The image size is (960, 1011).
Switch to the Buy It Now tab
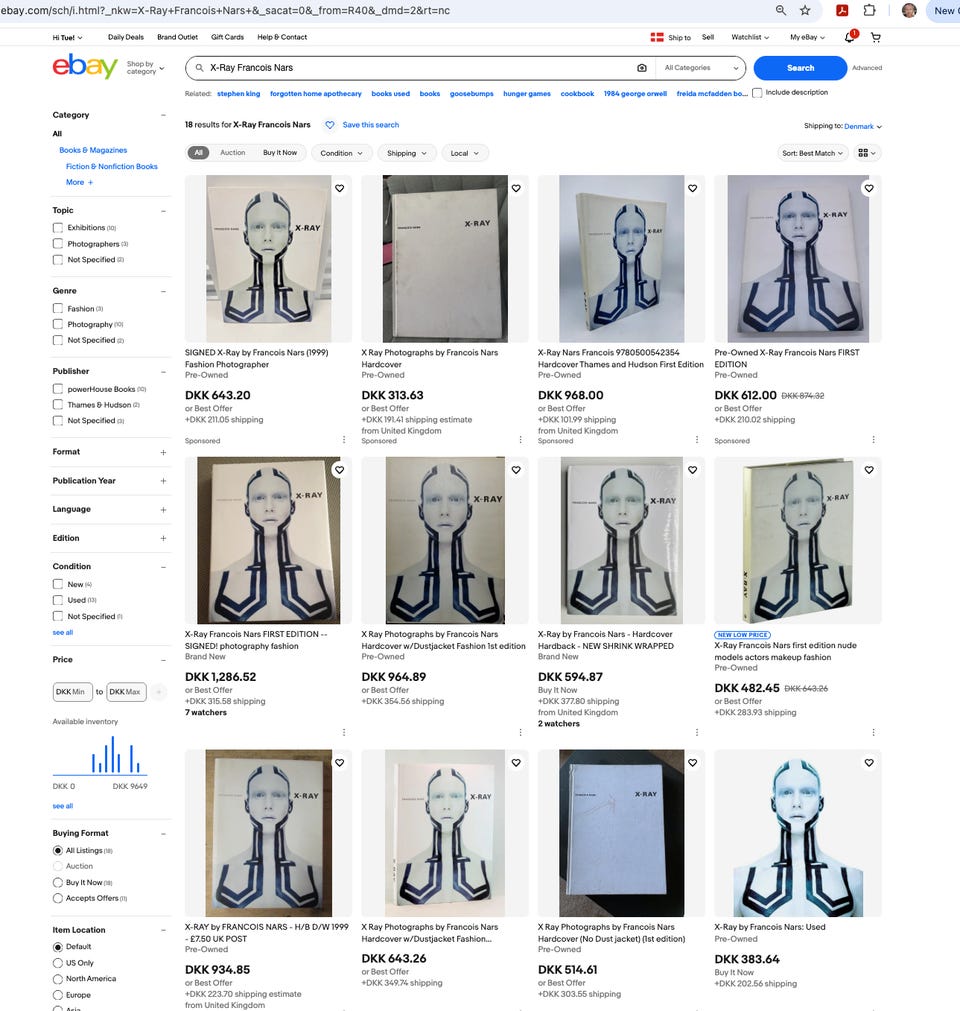(x=280, y=153)
